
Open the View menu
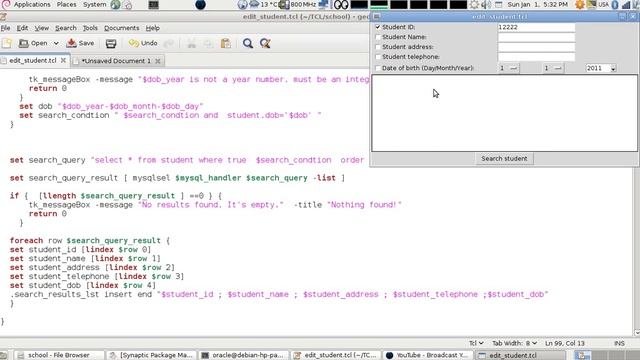(41, 28)
